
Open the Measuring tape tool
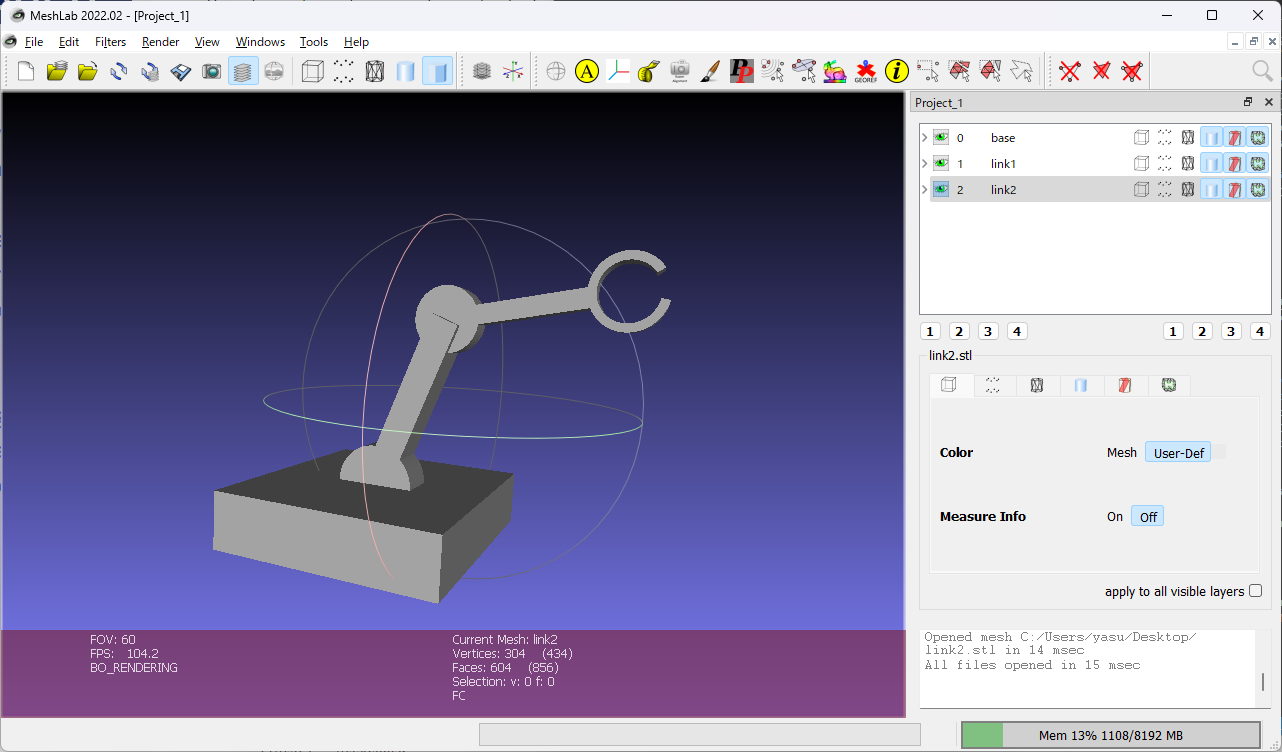click(648, 71)
